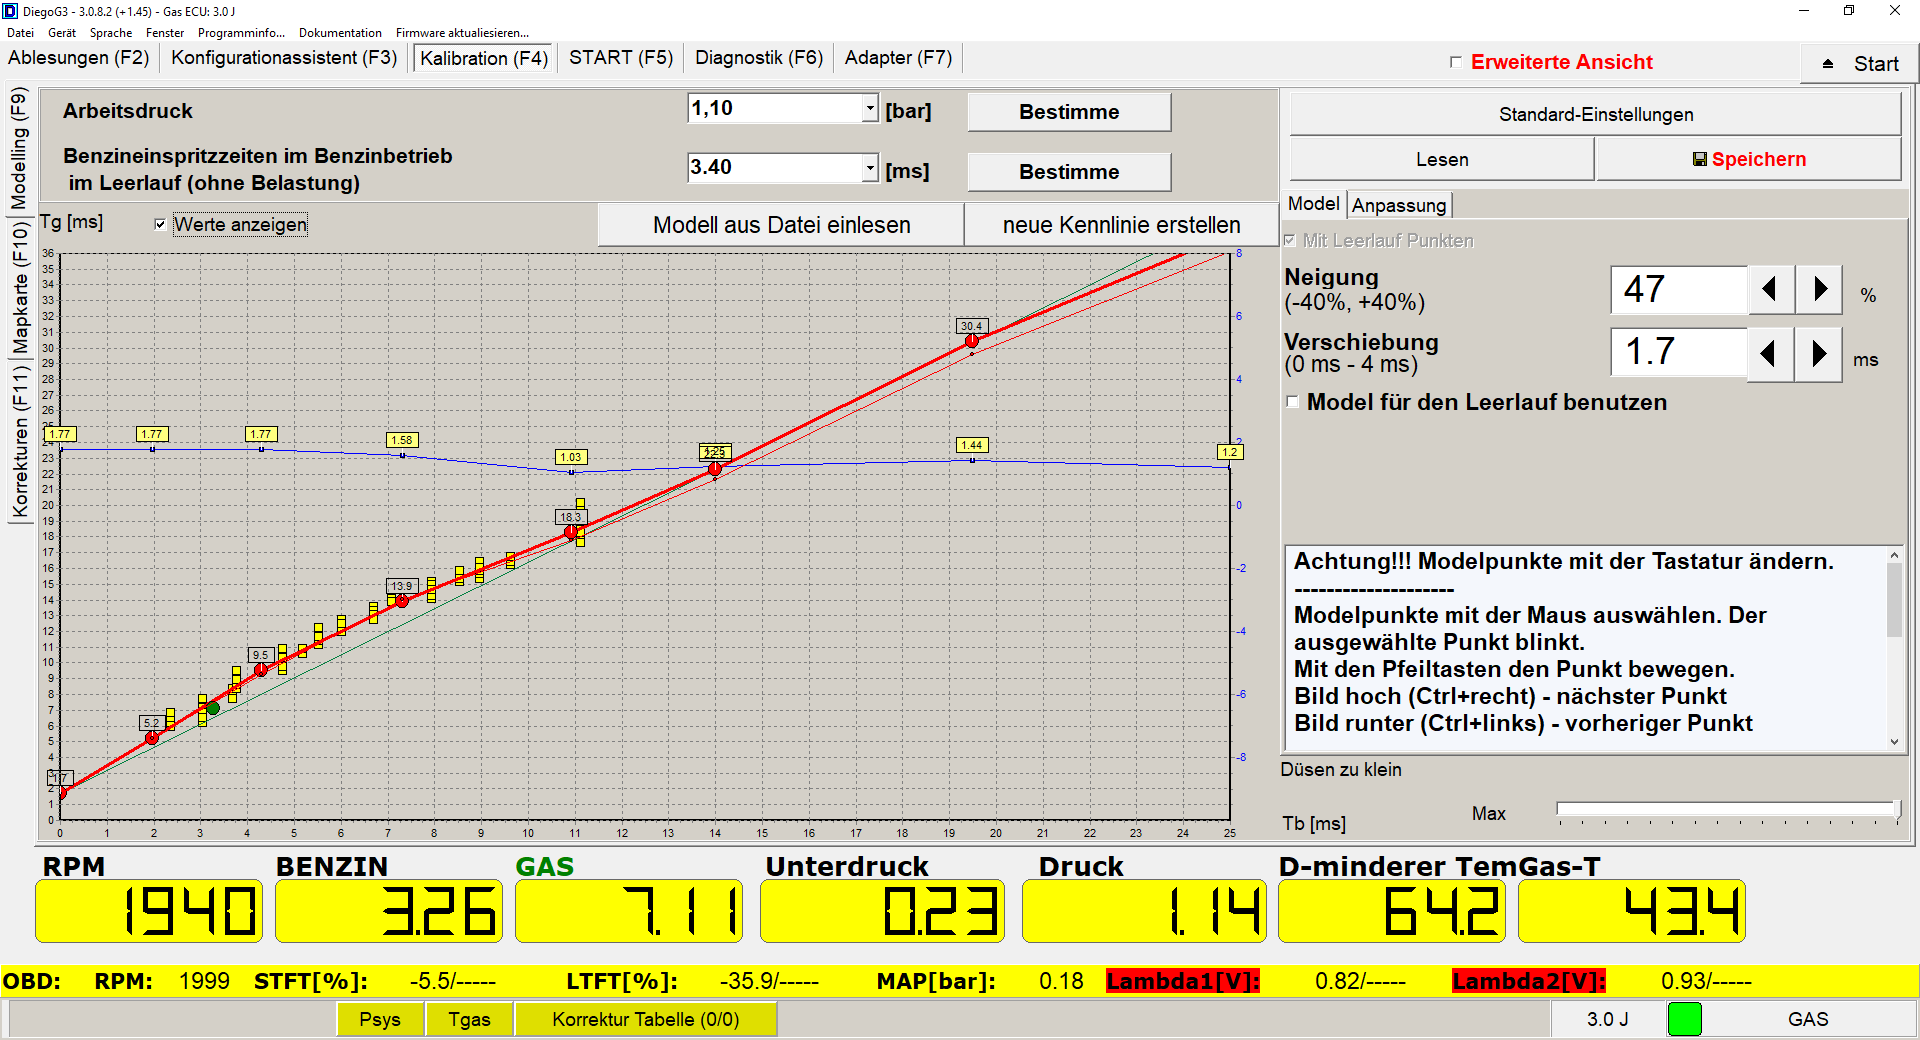Open Korrekturen (F11) side tab

click(x=21, y=440)
